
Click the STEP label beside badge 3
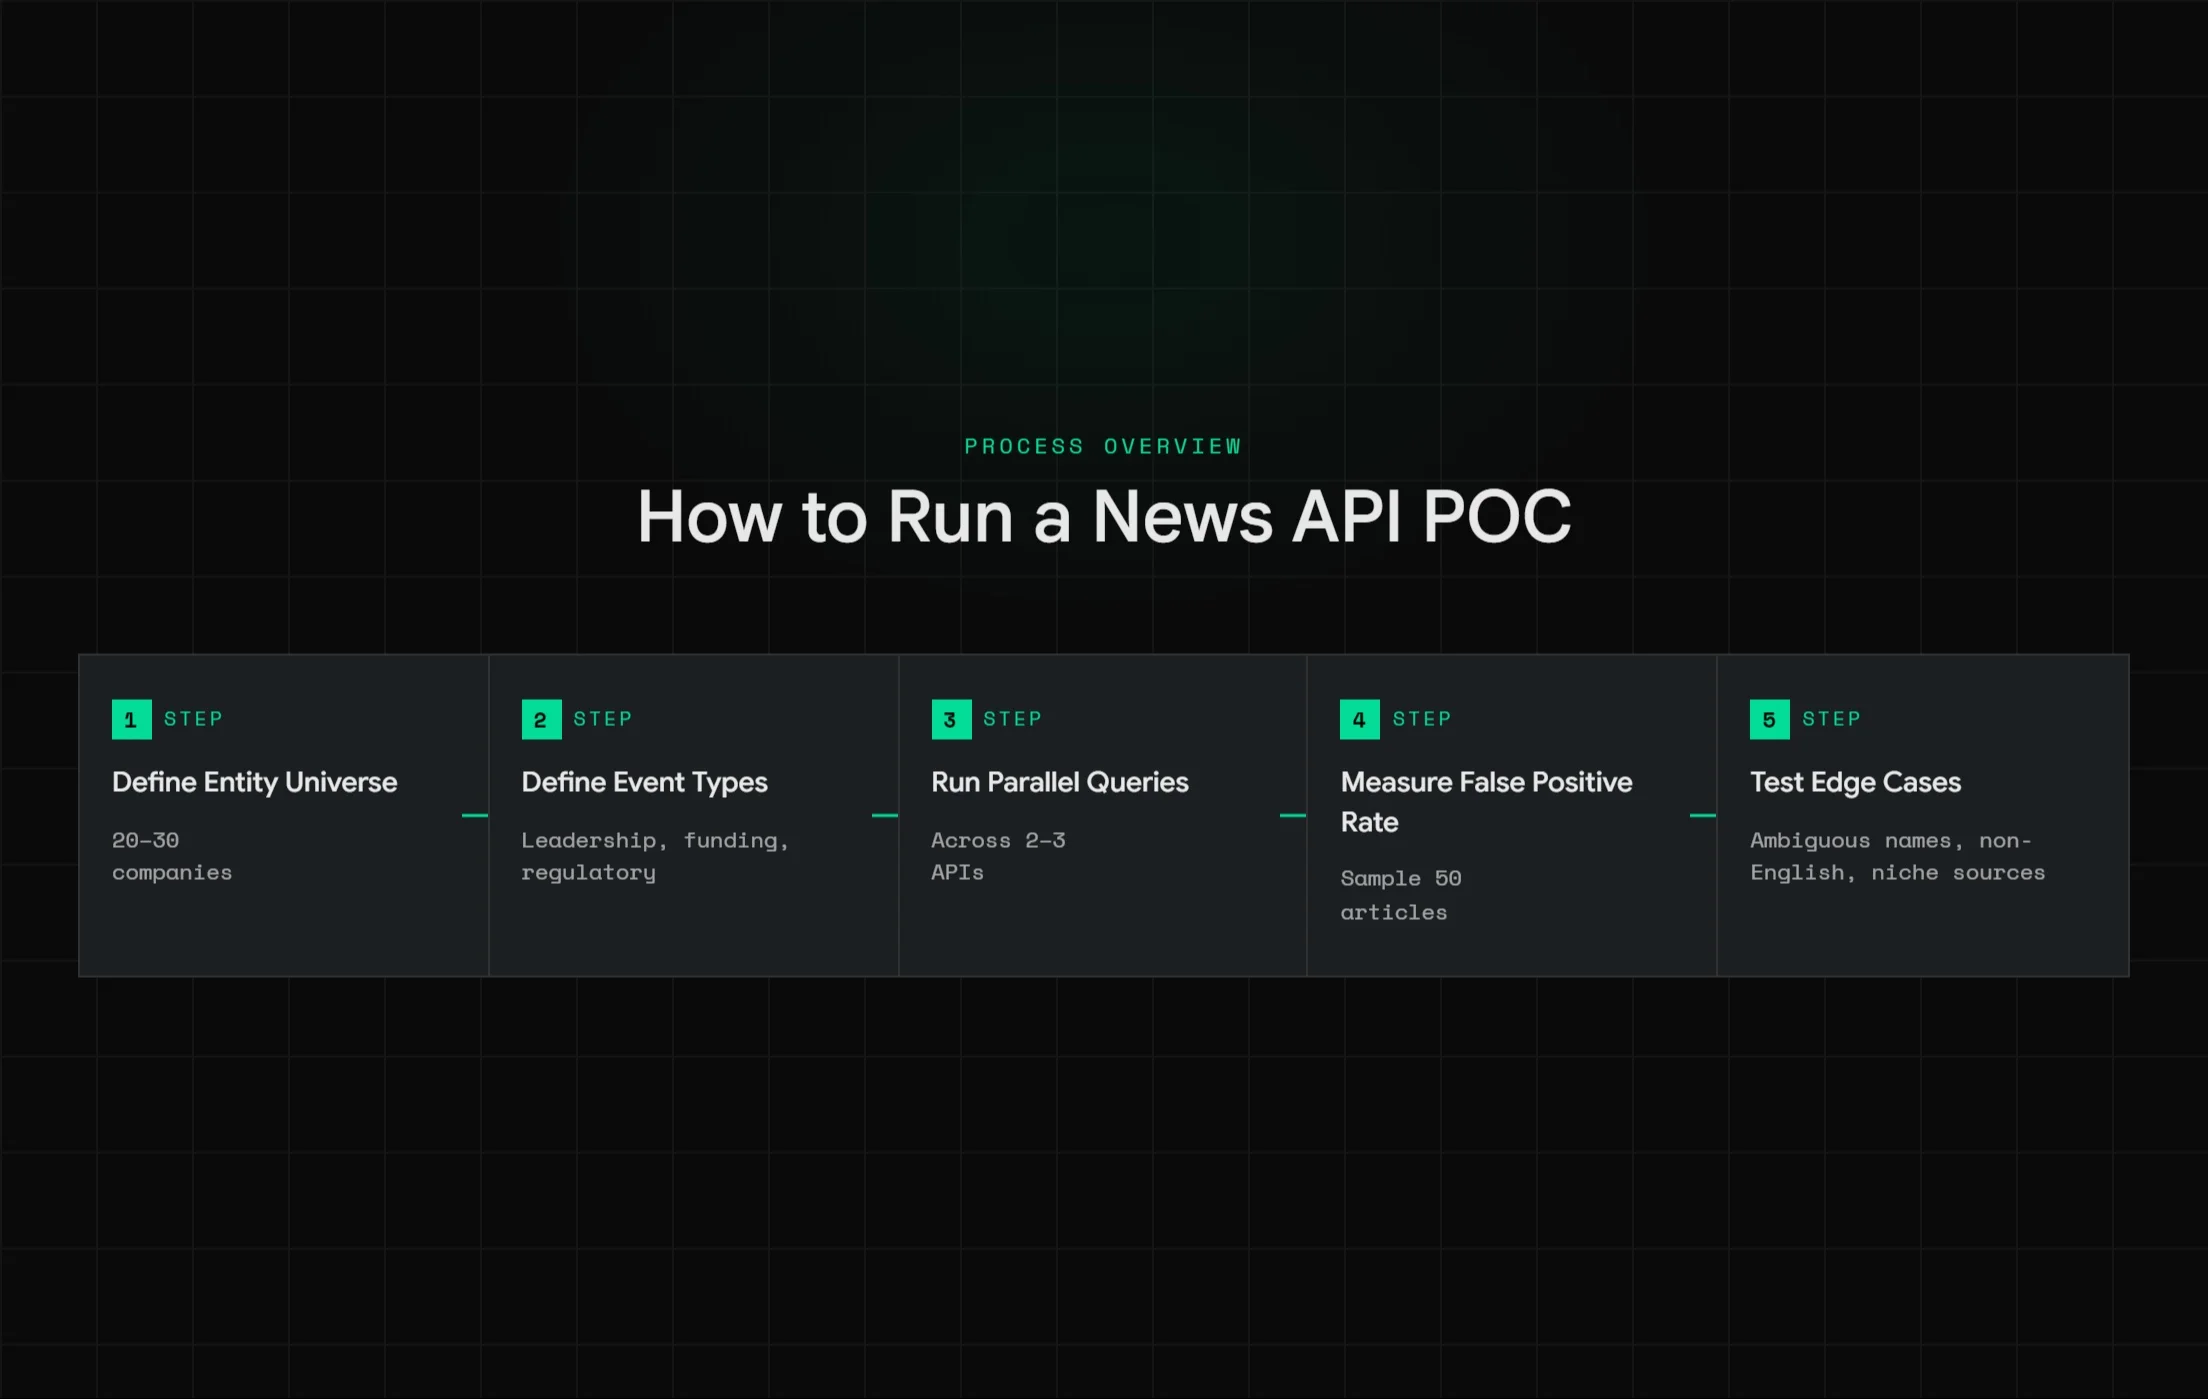click(x=1012, y=719)
